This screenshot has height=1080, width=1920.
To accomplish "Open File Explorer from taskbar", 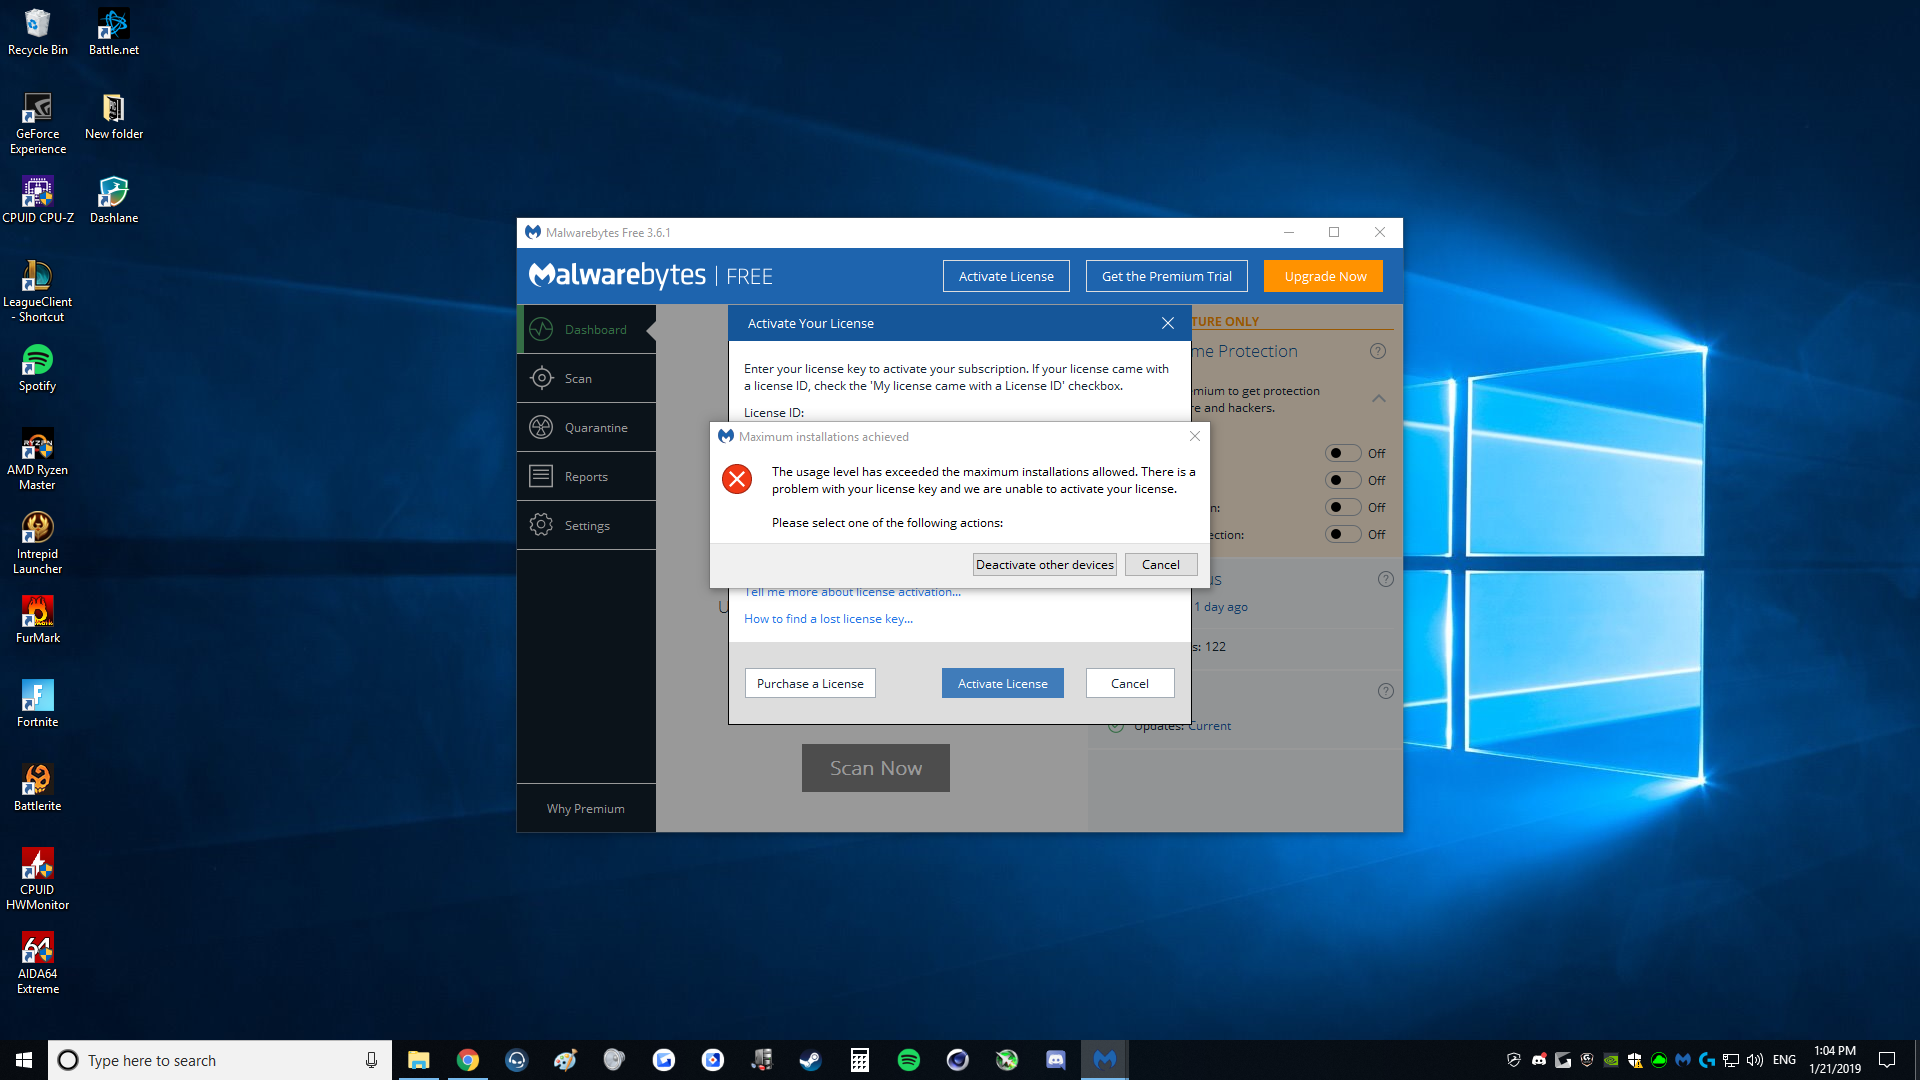I will 419,1060.
